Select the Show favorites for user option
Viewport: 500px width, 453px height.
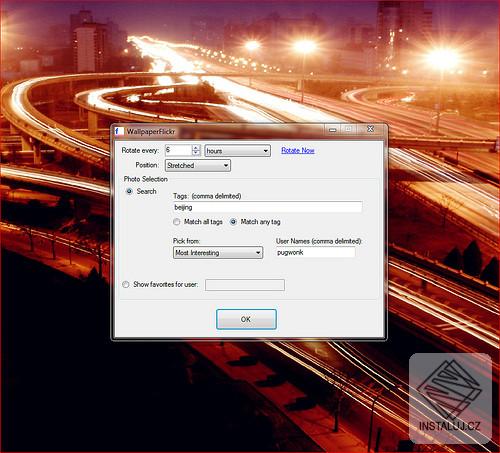125,284
